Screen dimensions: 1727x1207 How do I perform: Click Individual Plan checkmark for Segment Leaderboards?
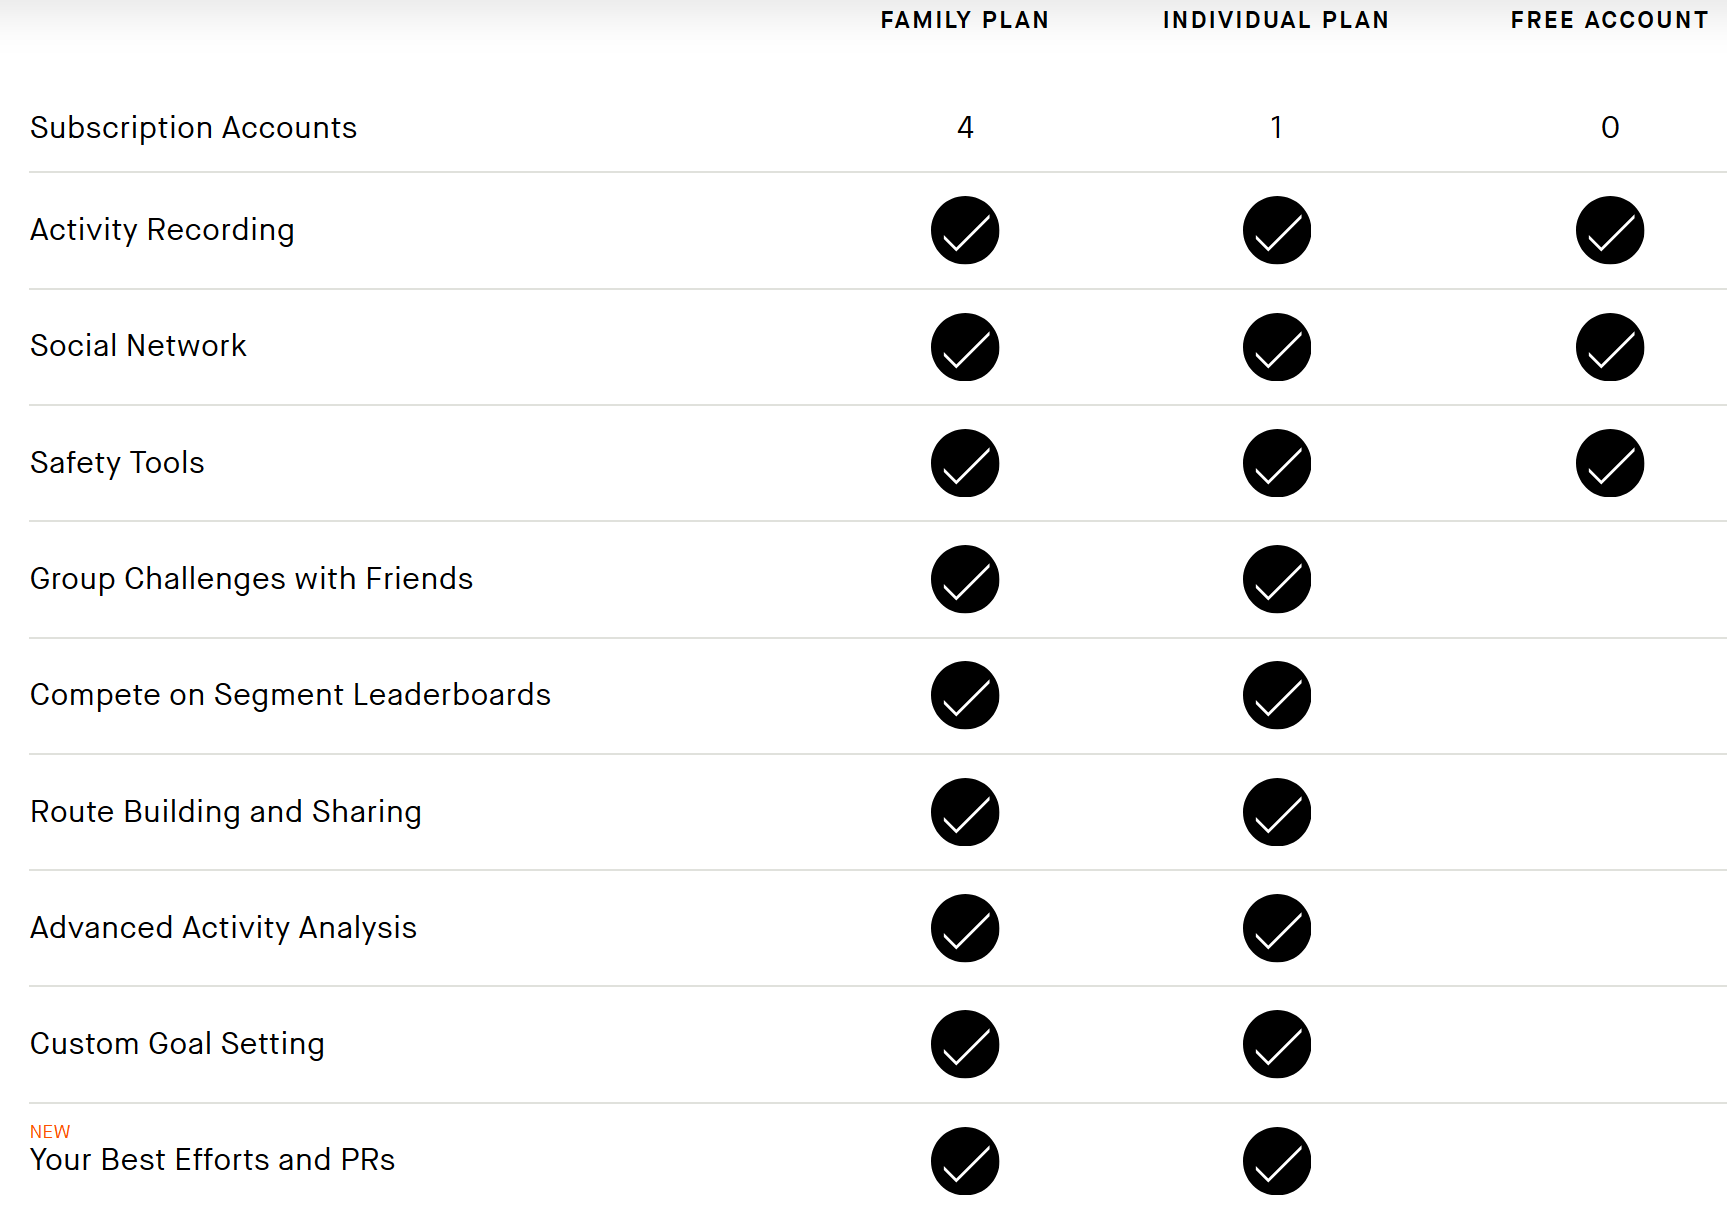1276,695
